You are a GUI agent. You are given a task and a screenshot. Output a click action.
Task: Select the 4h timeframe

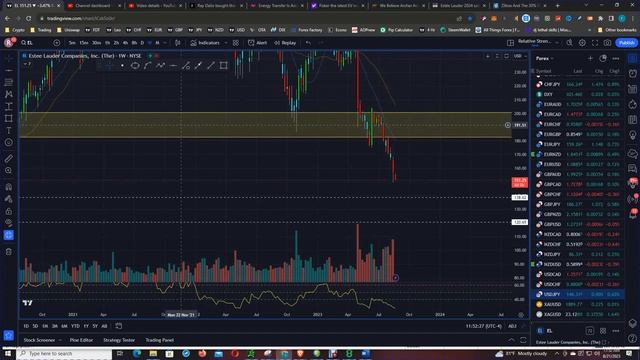pos(125,43)
